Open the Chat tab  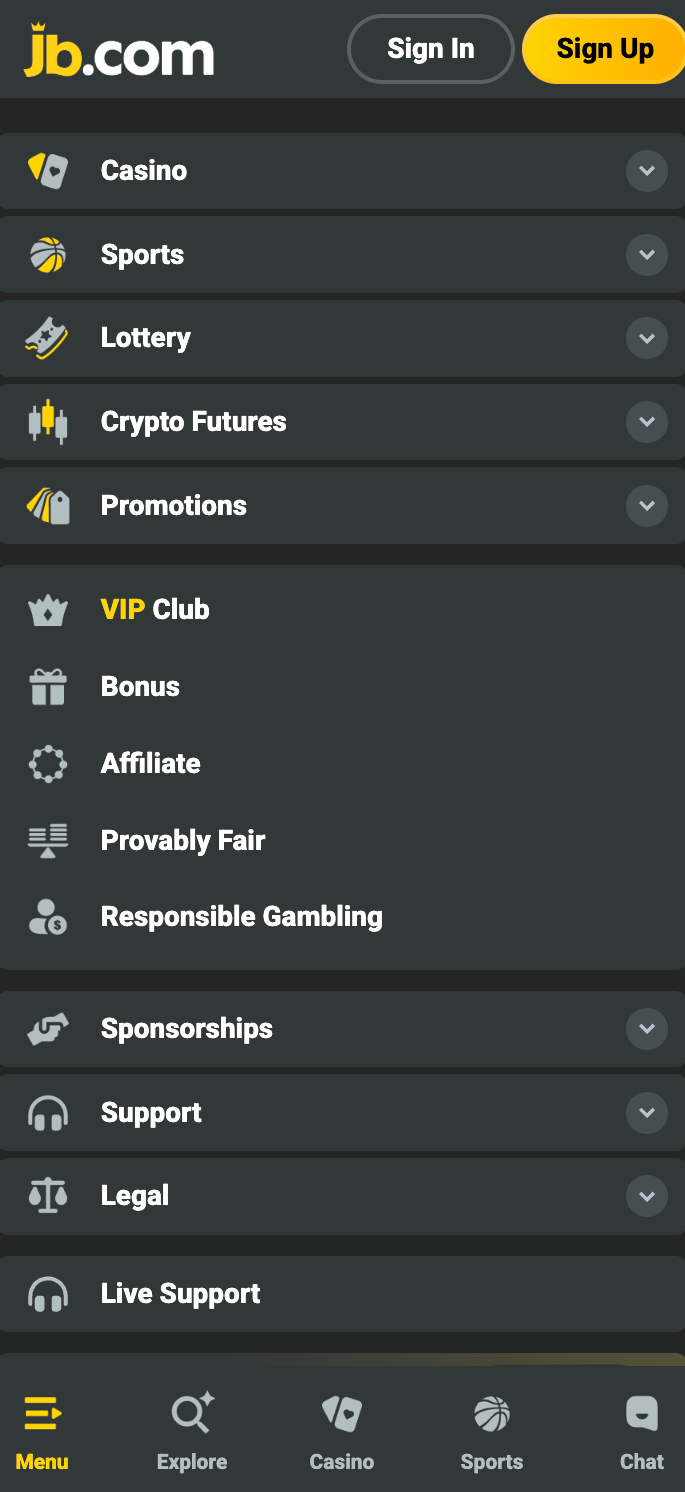(x=641, y=1432)
